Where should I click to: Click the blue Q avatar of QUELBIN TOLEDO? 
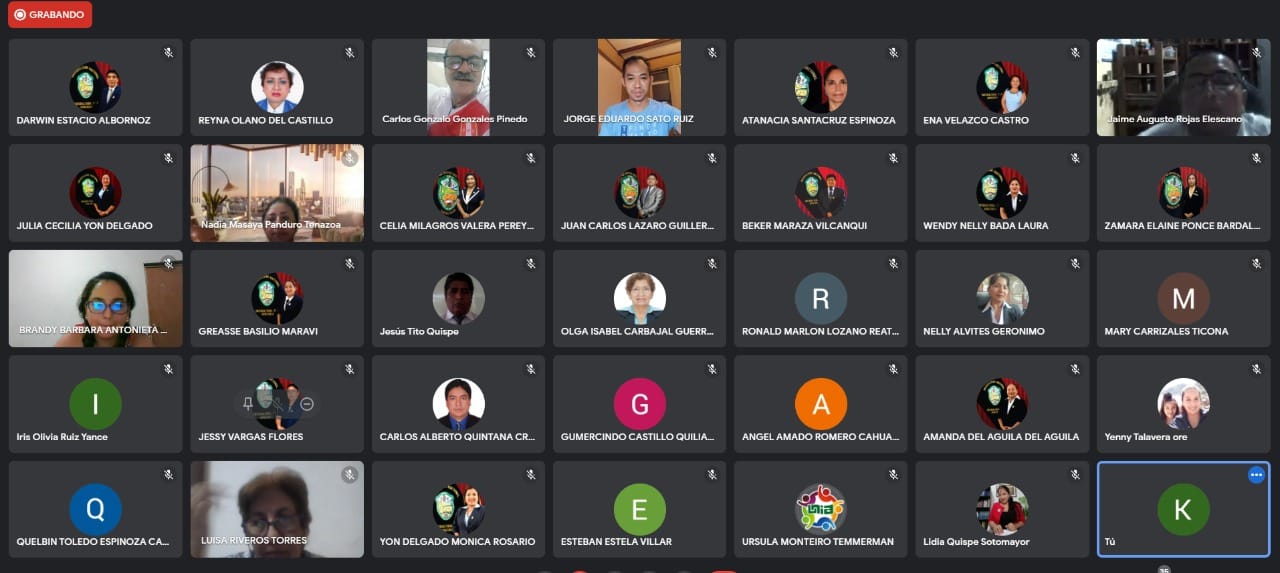(x=96, y=510)
